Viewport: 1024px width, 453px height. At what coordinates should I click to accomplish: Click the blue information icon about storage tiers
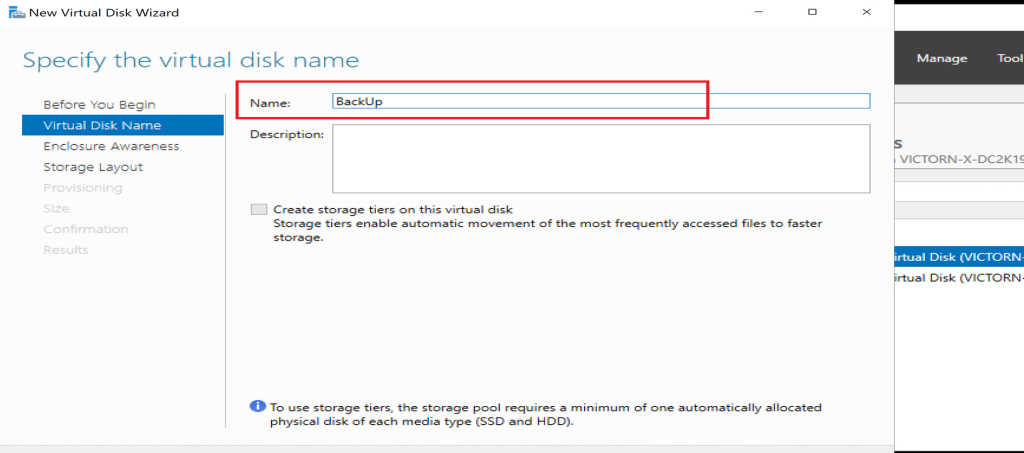click(x=258, y=407)
